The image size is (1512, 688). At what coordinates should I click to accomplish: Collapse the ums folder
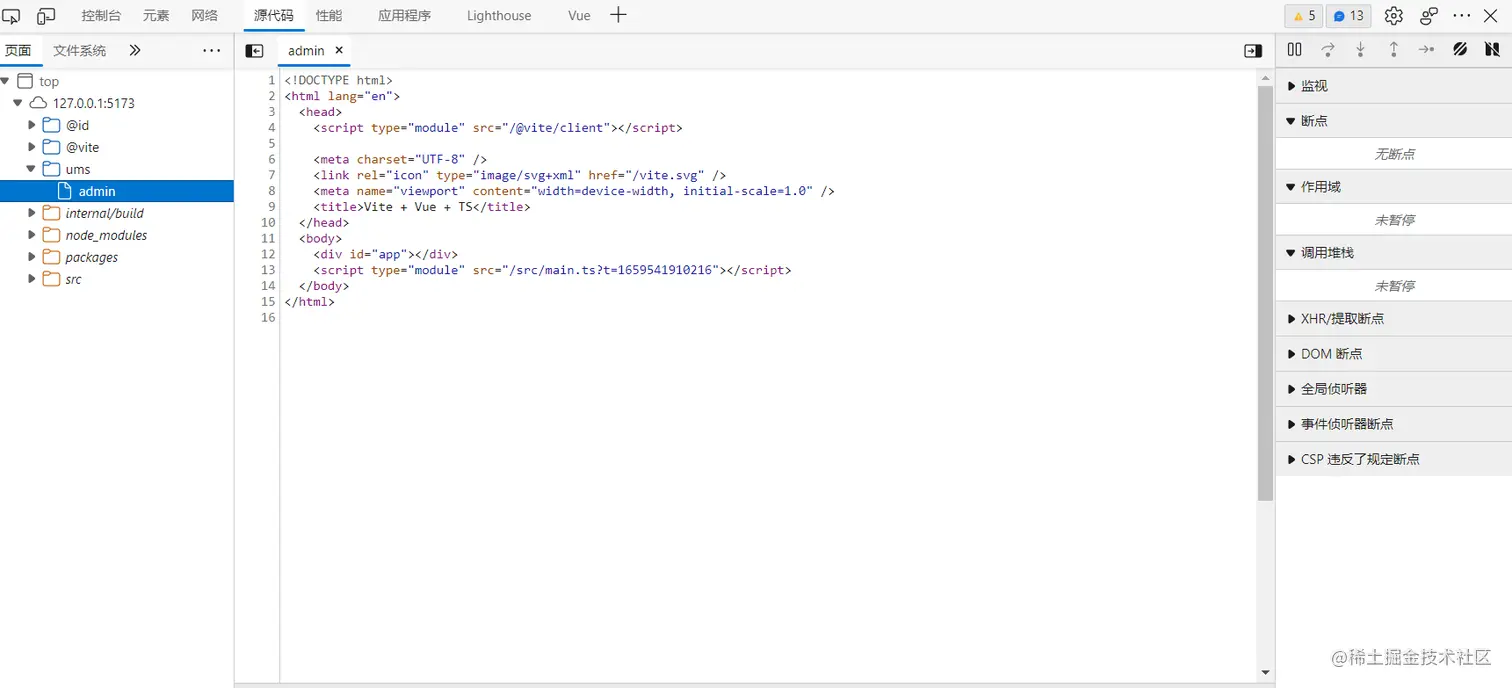tap(32, 169)
